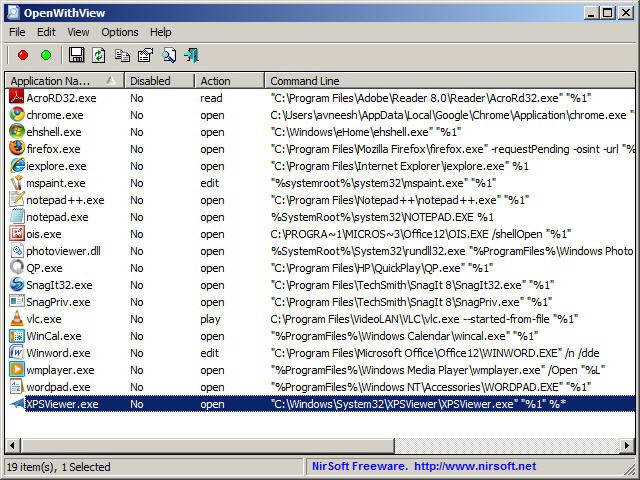
Task: Click the horizontal scrollbar left arrow
Action: [12, 445]
